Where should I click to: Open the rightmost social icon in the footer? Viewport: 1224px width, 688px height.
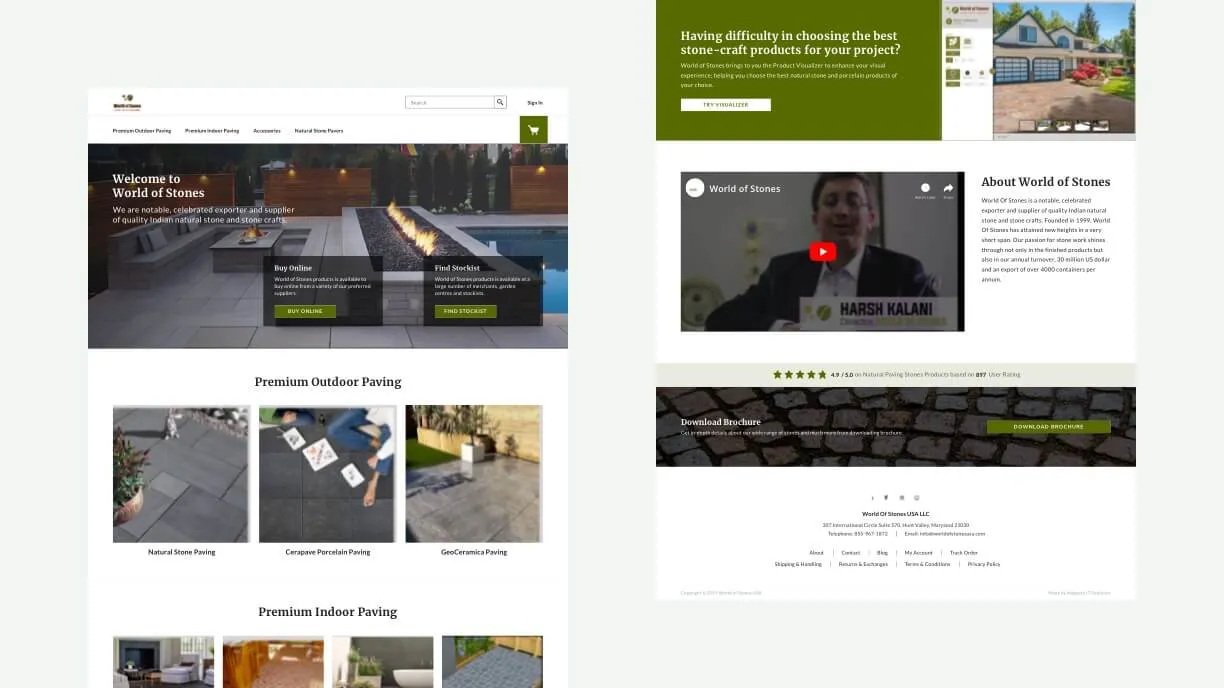(916, 497)
